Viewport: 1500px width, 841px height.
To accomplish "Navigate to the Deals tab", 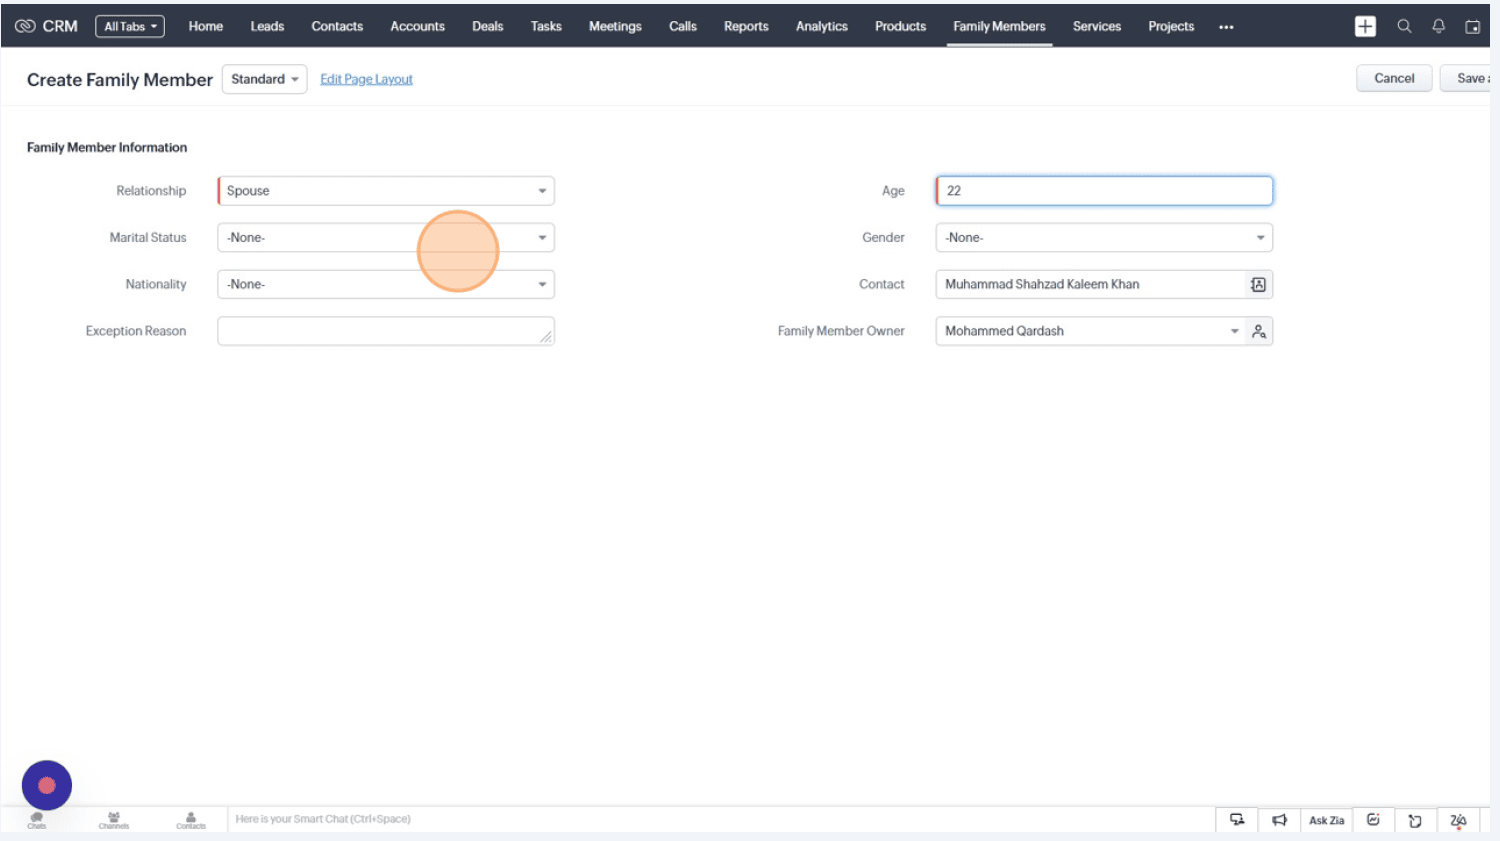I will 488,27.
